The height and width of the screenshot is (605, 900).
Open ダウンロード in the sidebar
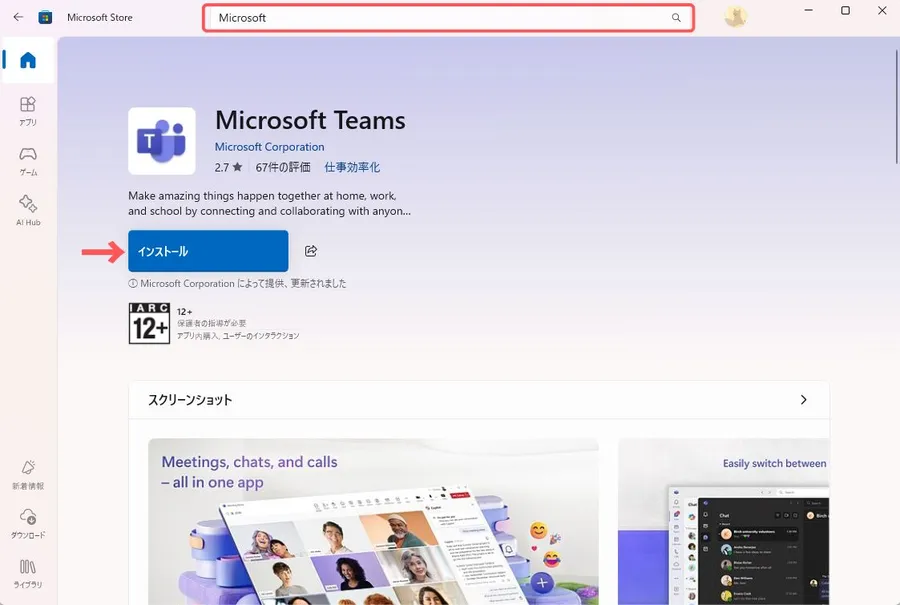28,523
